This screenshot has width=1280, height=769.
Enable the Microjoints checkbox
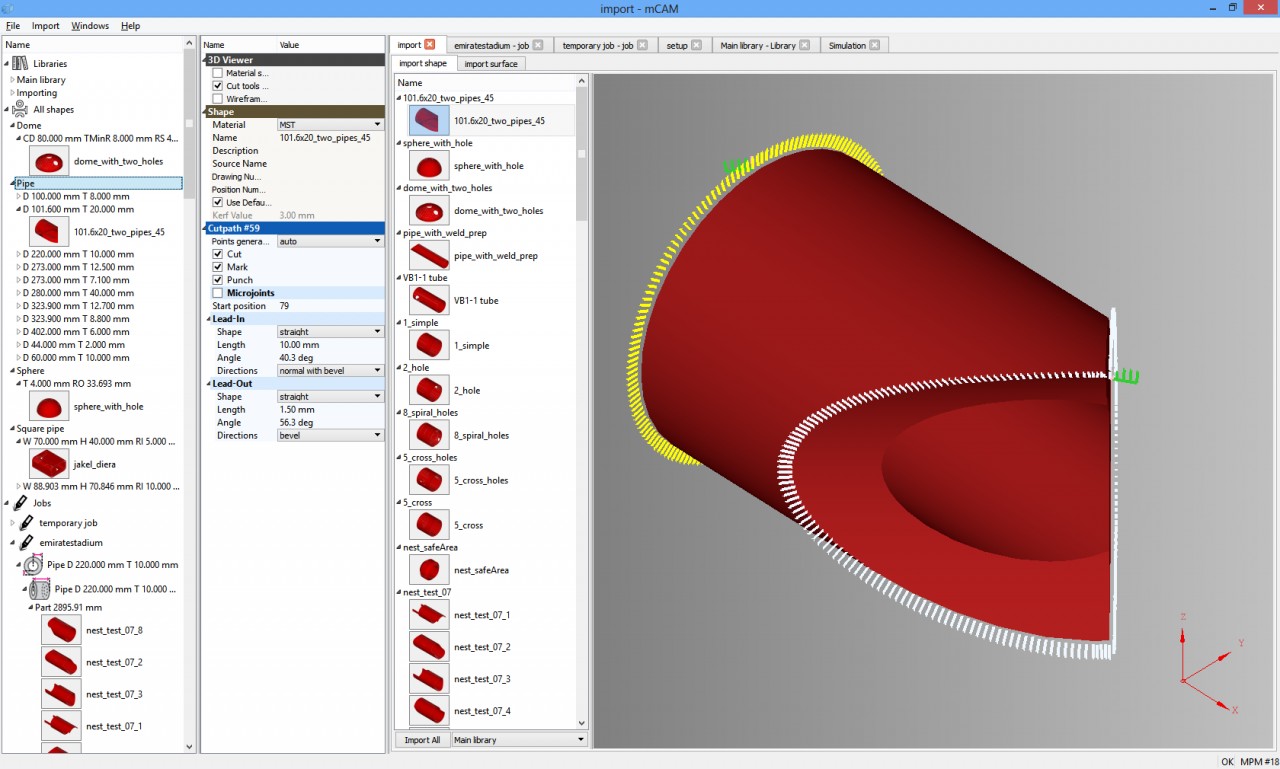[218, 293]
